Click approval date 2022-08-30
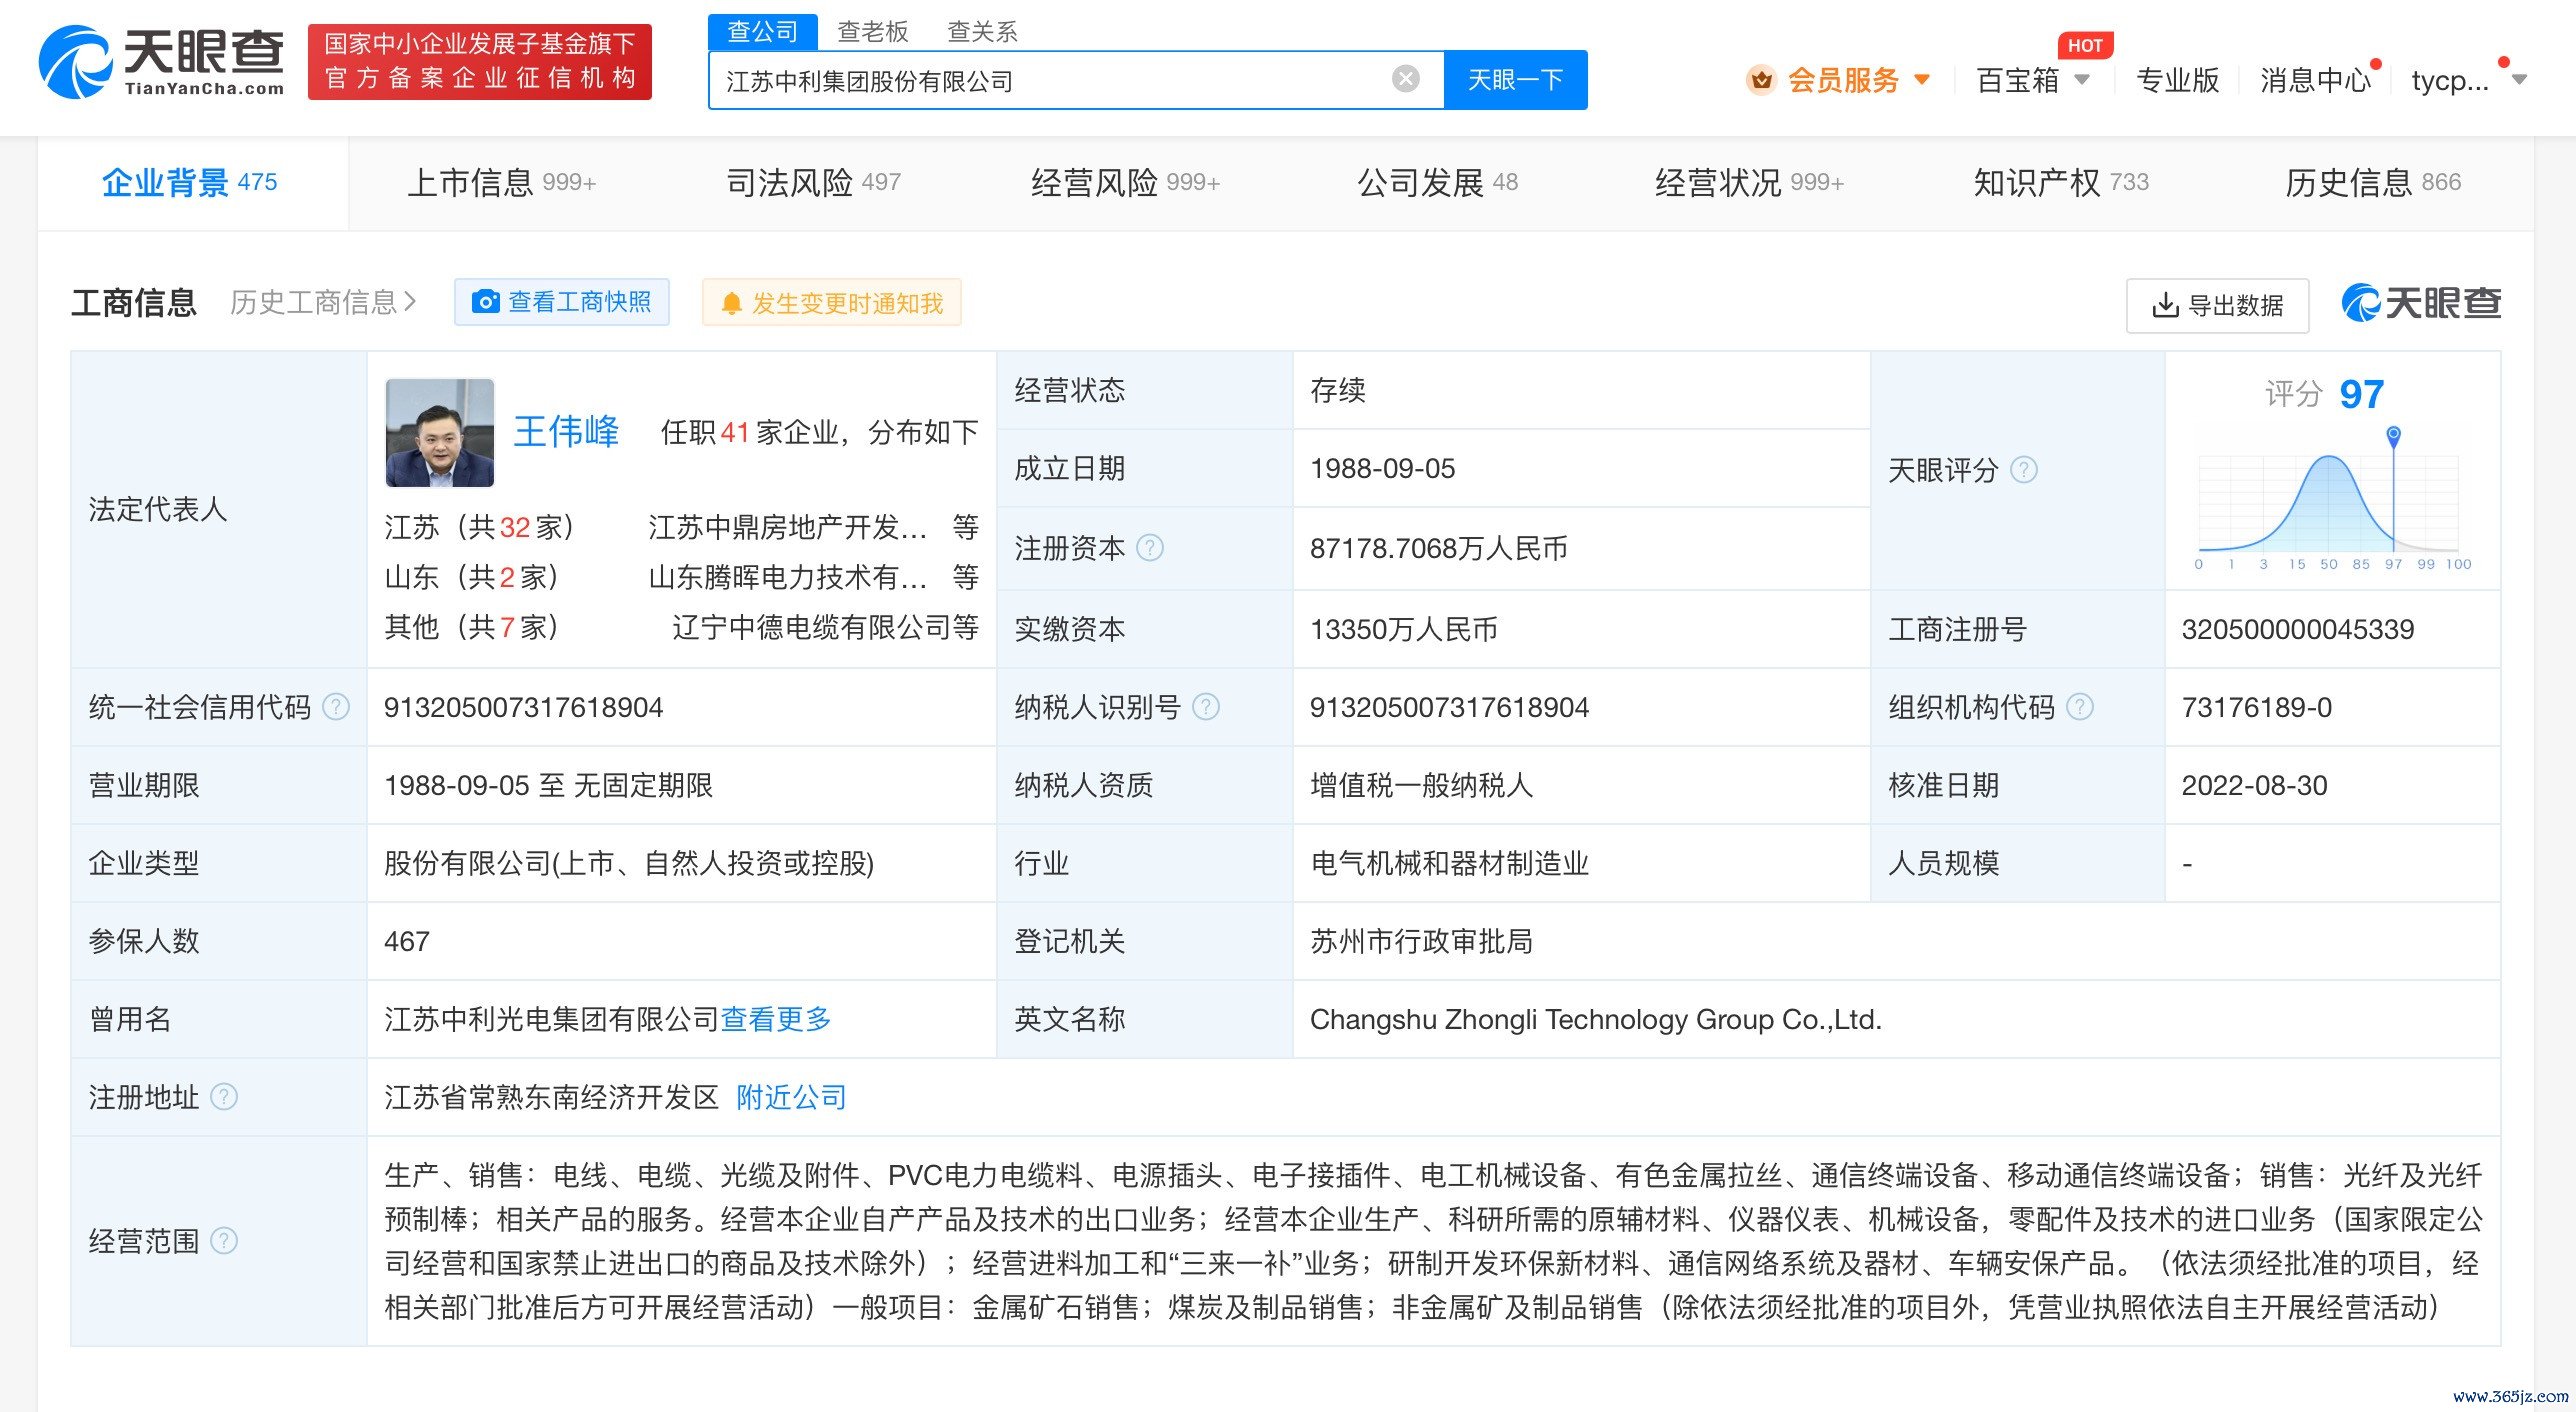 coord(2255,785)
